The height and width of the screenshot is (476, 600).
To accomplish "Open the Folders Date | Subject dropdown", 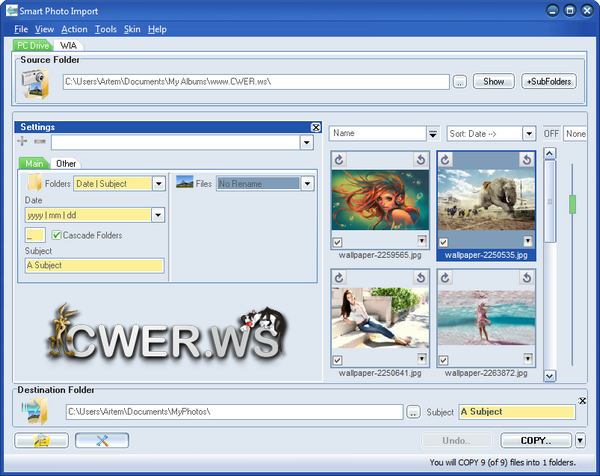I will (x=160, y=183).
